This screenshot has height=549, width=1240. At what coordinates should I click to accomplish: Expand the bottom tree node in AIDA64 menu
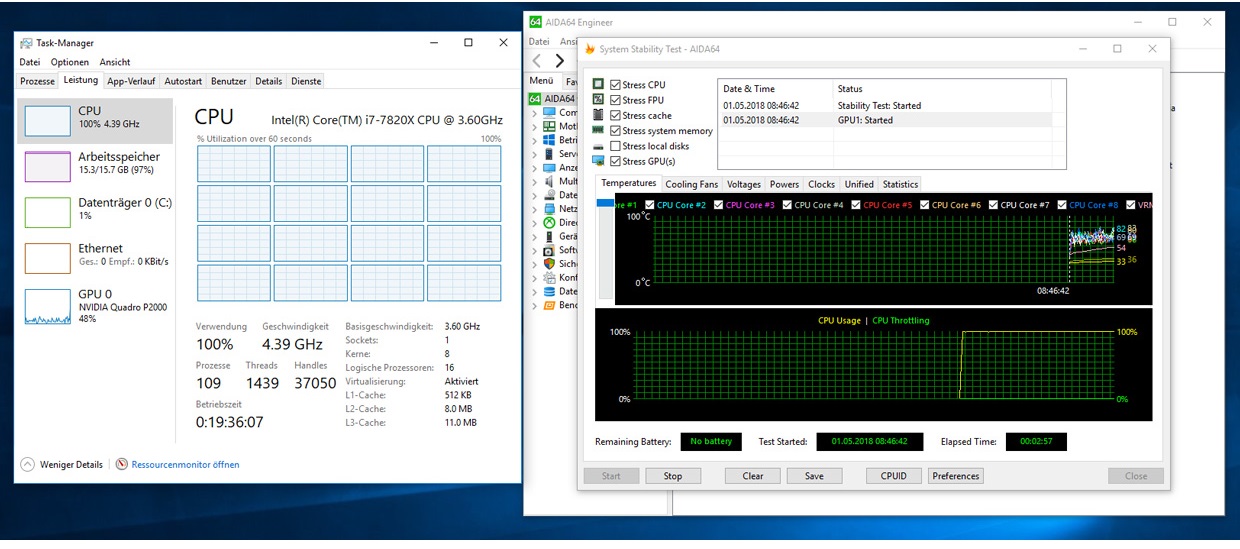click(x=534, y=305)
